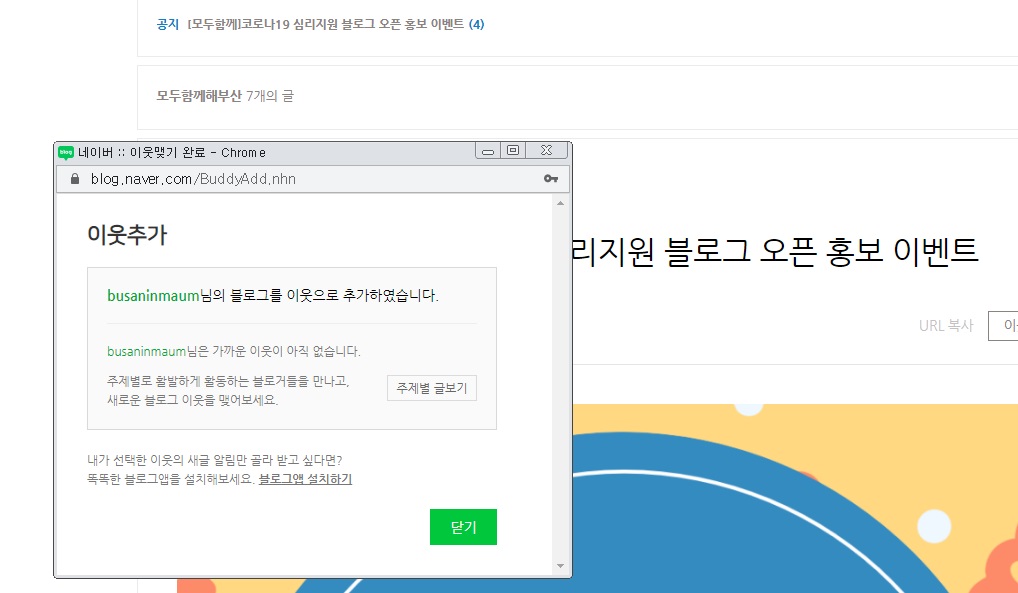The image size is (1018, 593).
Task: Click the (4) comment count on the notice
Action: 476,24
